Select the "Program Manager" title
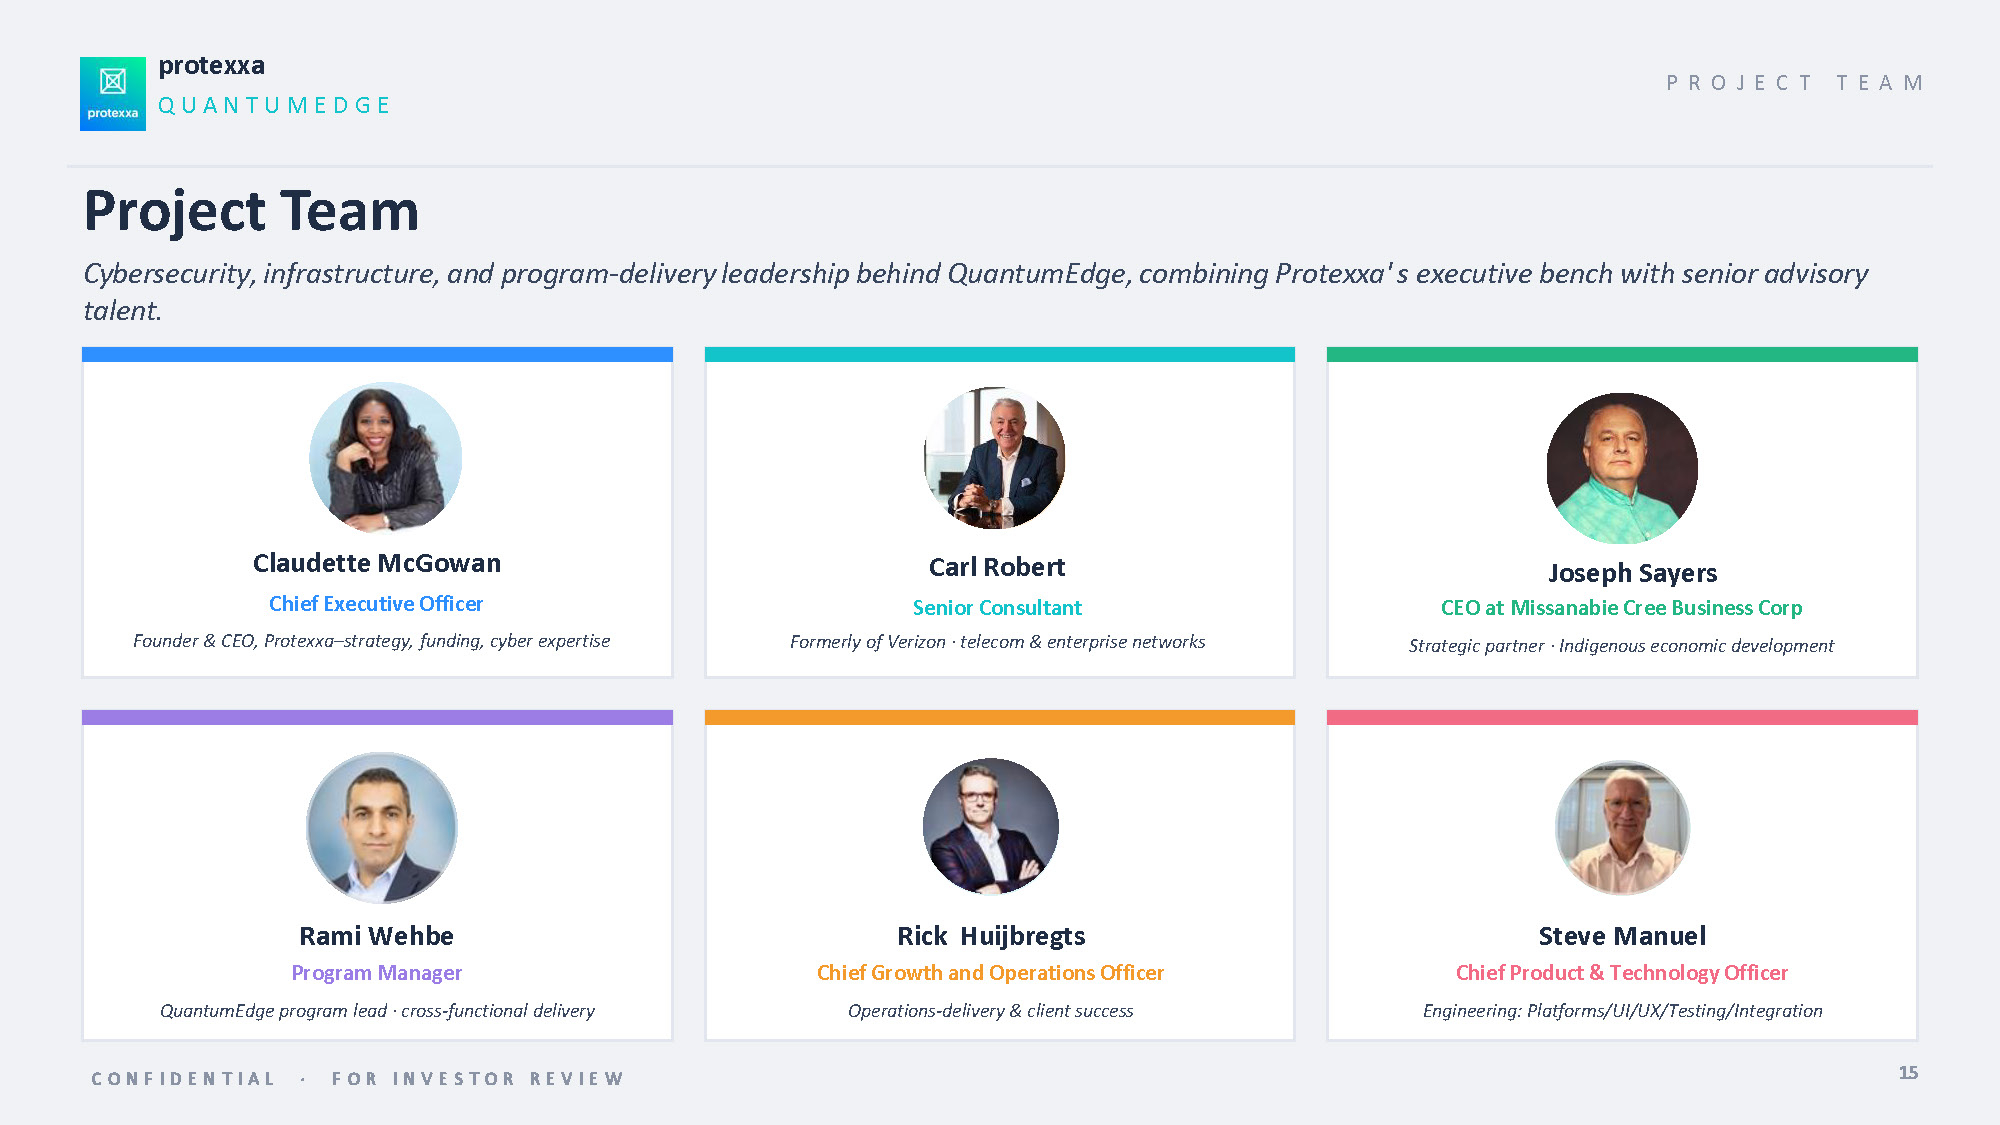2000x1125 pixels. coord(377,973)
